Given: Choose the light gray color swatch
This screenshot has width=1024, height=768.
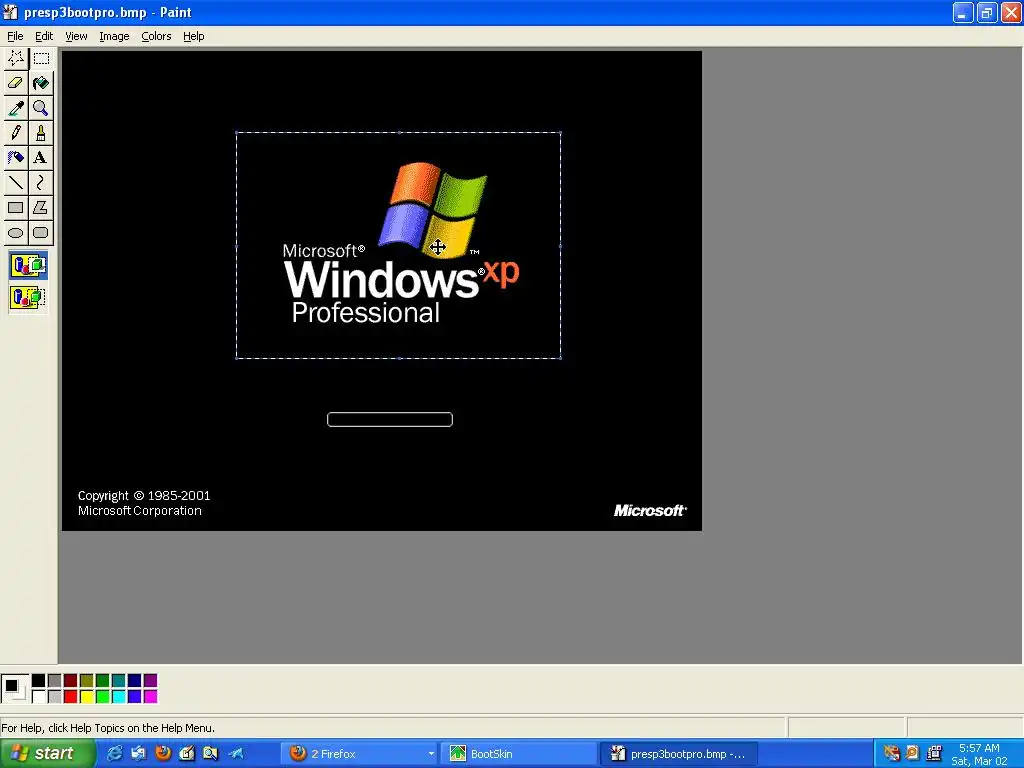Looking at the screenshot, I should [55, 697].
